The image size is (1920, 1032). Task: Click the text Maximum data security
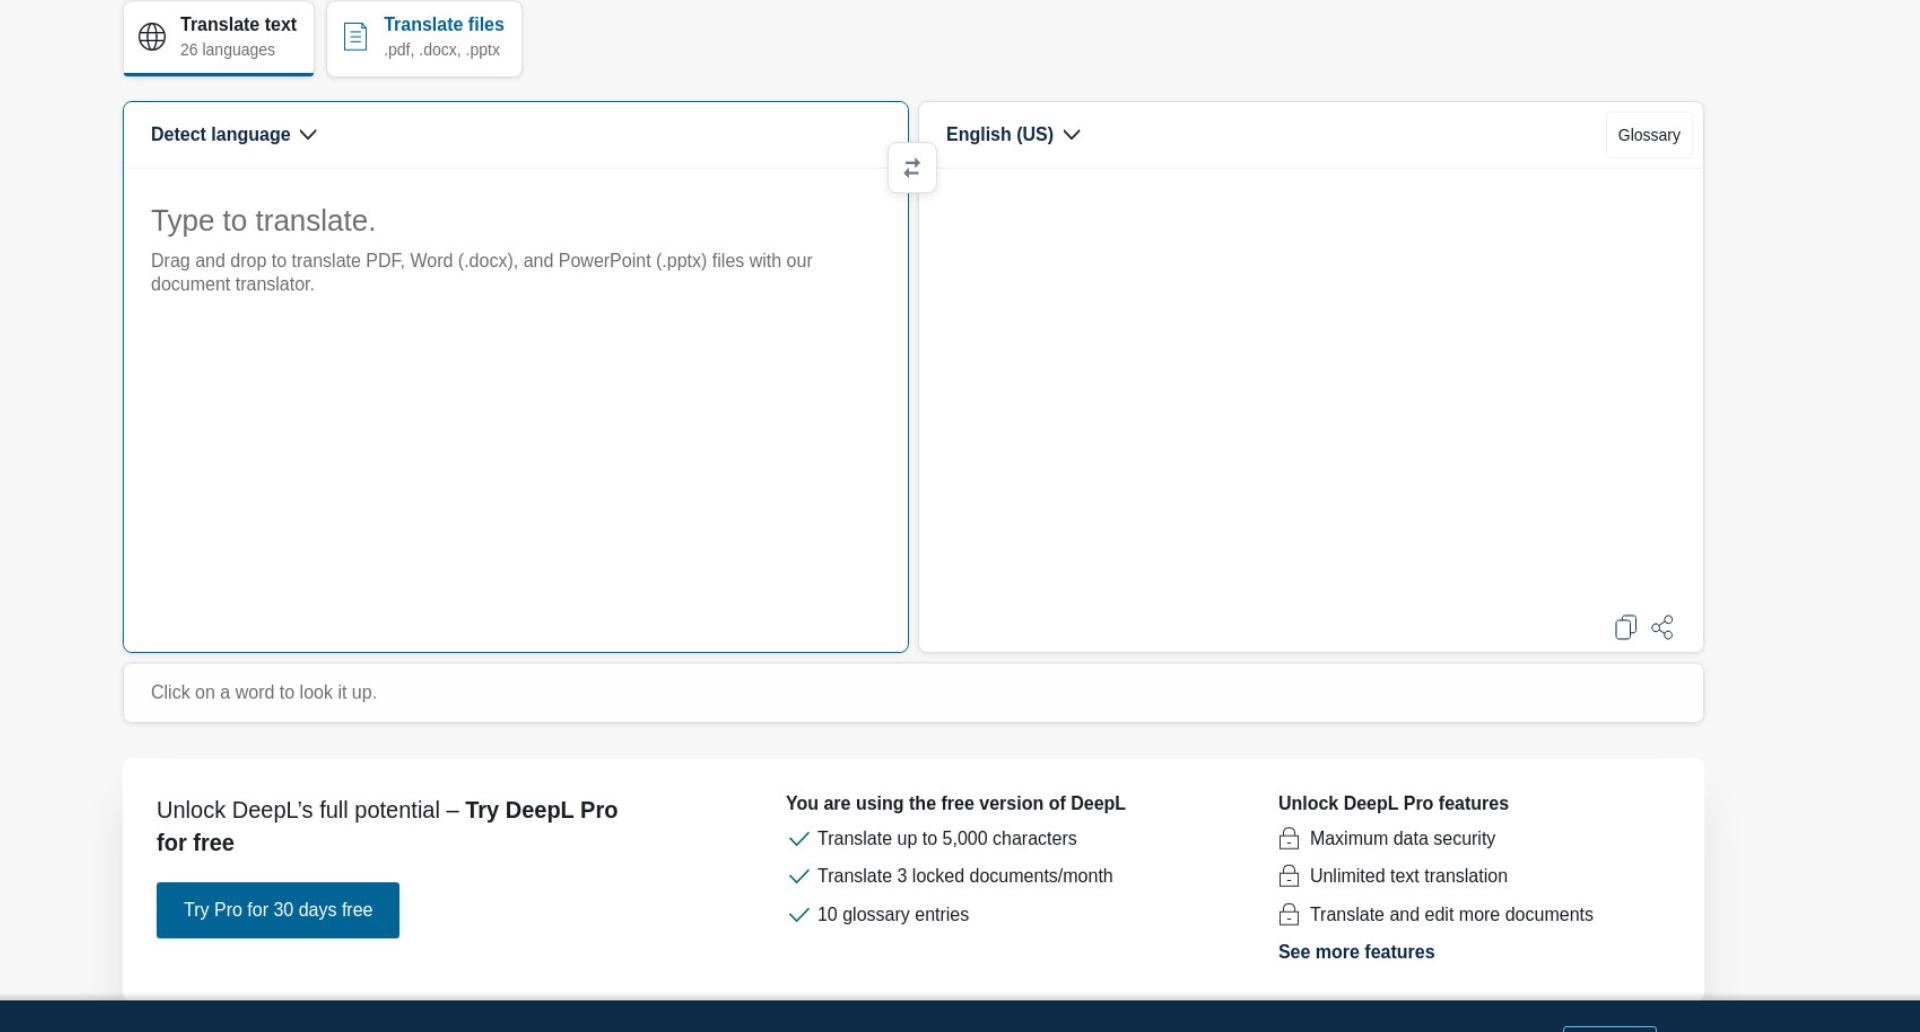[x=1402, y=838]
